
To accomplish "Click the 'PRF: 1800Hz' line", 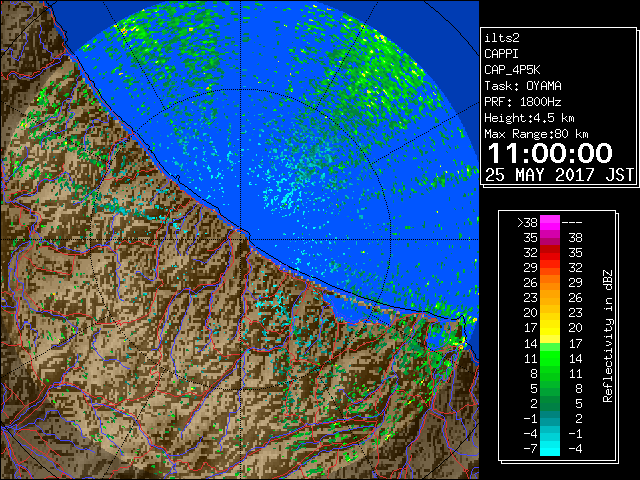I will pyautogui.click(x=523, y=102).
